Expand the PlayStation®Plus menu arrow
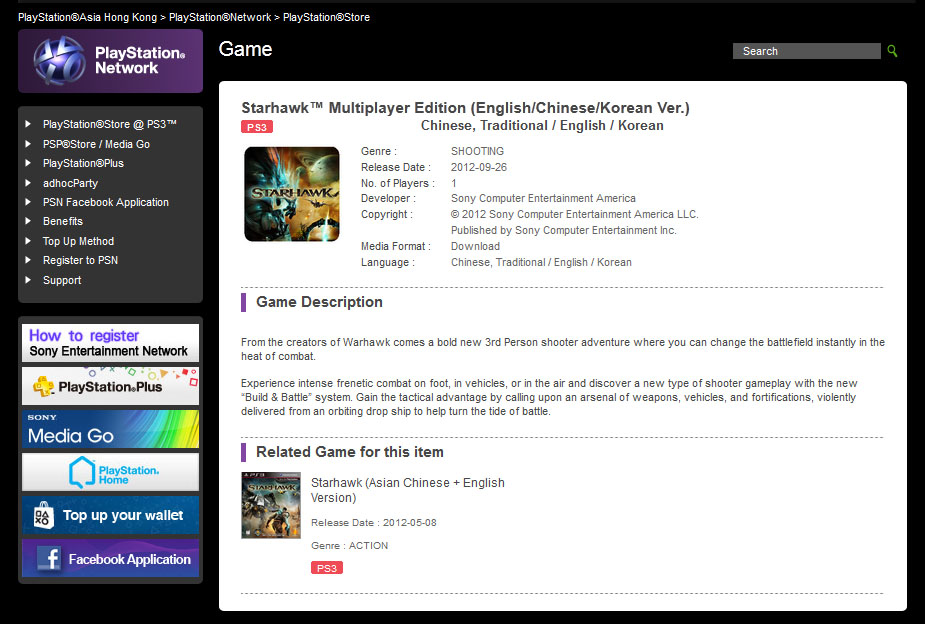 (28, 163)
